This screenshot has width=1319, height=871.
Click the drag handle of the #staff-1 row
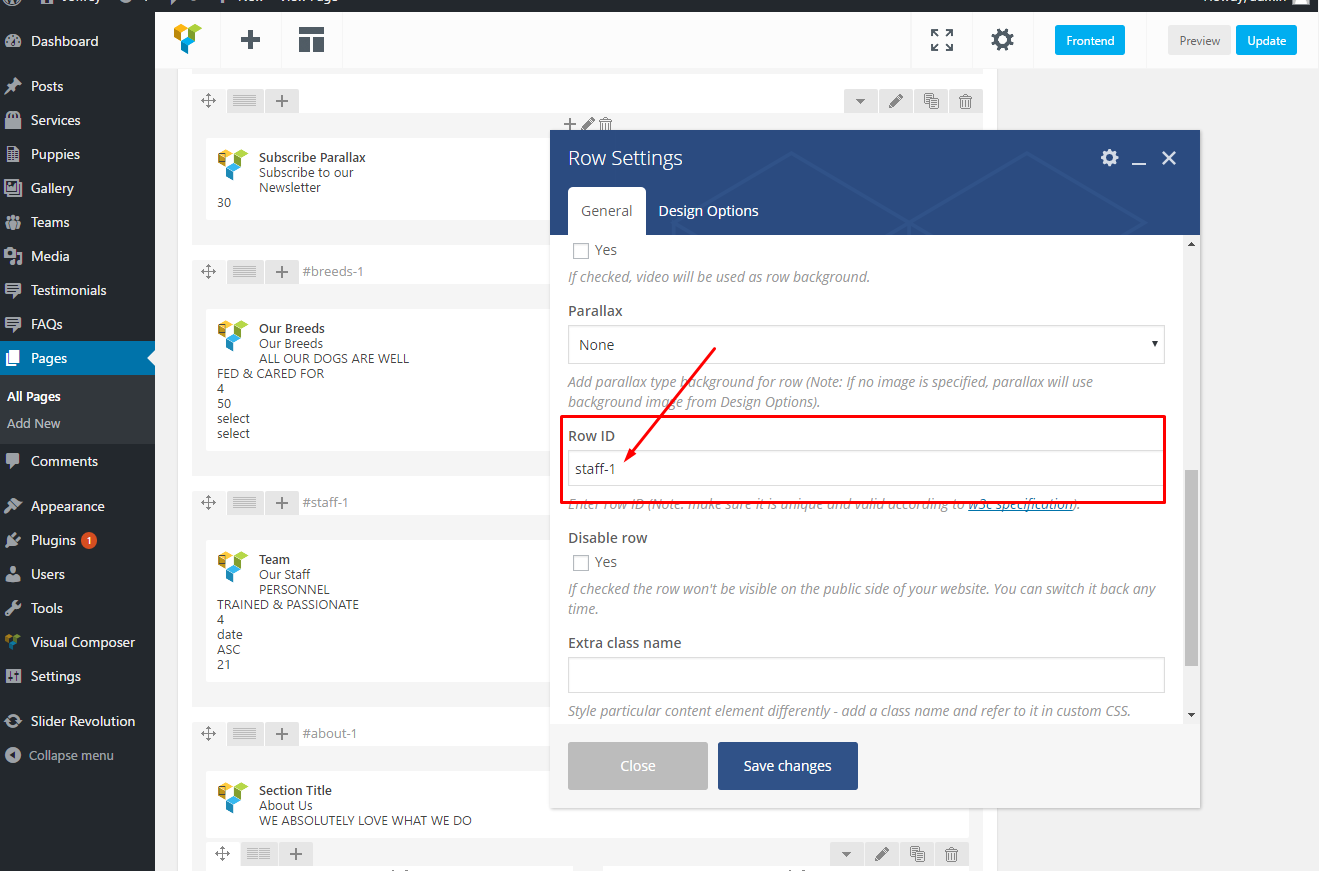click(209, 502)
